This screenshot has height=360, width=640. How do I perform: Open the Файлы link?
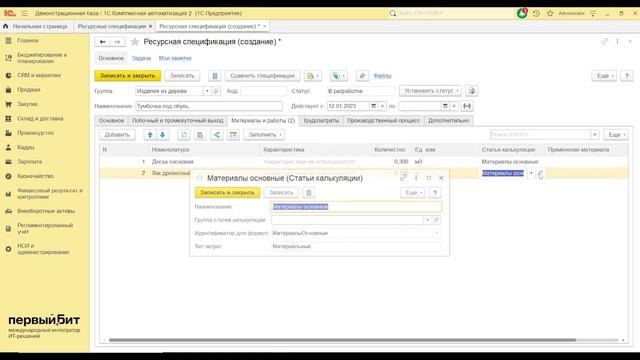382,76
